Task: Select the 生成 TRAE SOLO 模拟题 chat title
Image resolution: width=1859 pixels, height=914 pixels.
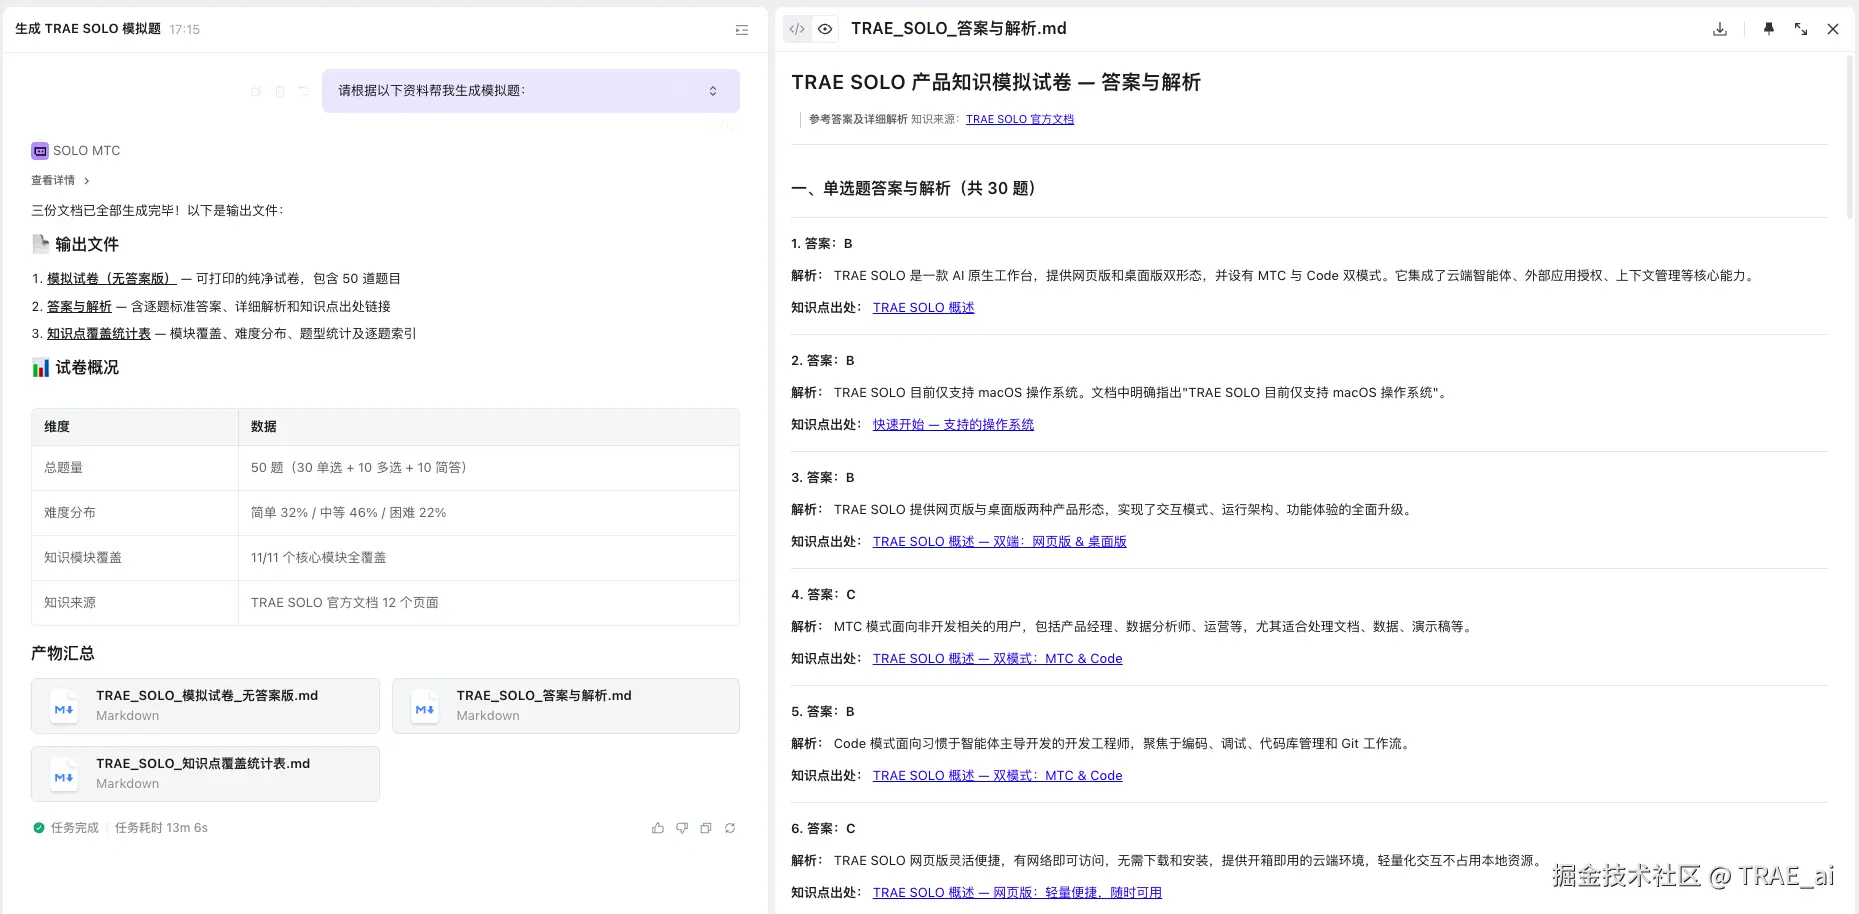Action: tap(88, 29)
